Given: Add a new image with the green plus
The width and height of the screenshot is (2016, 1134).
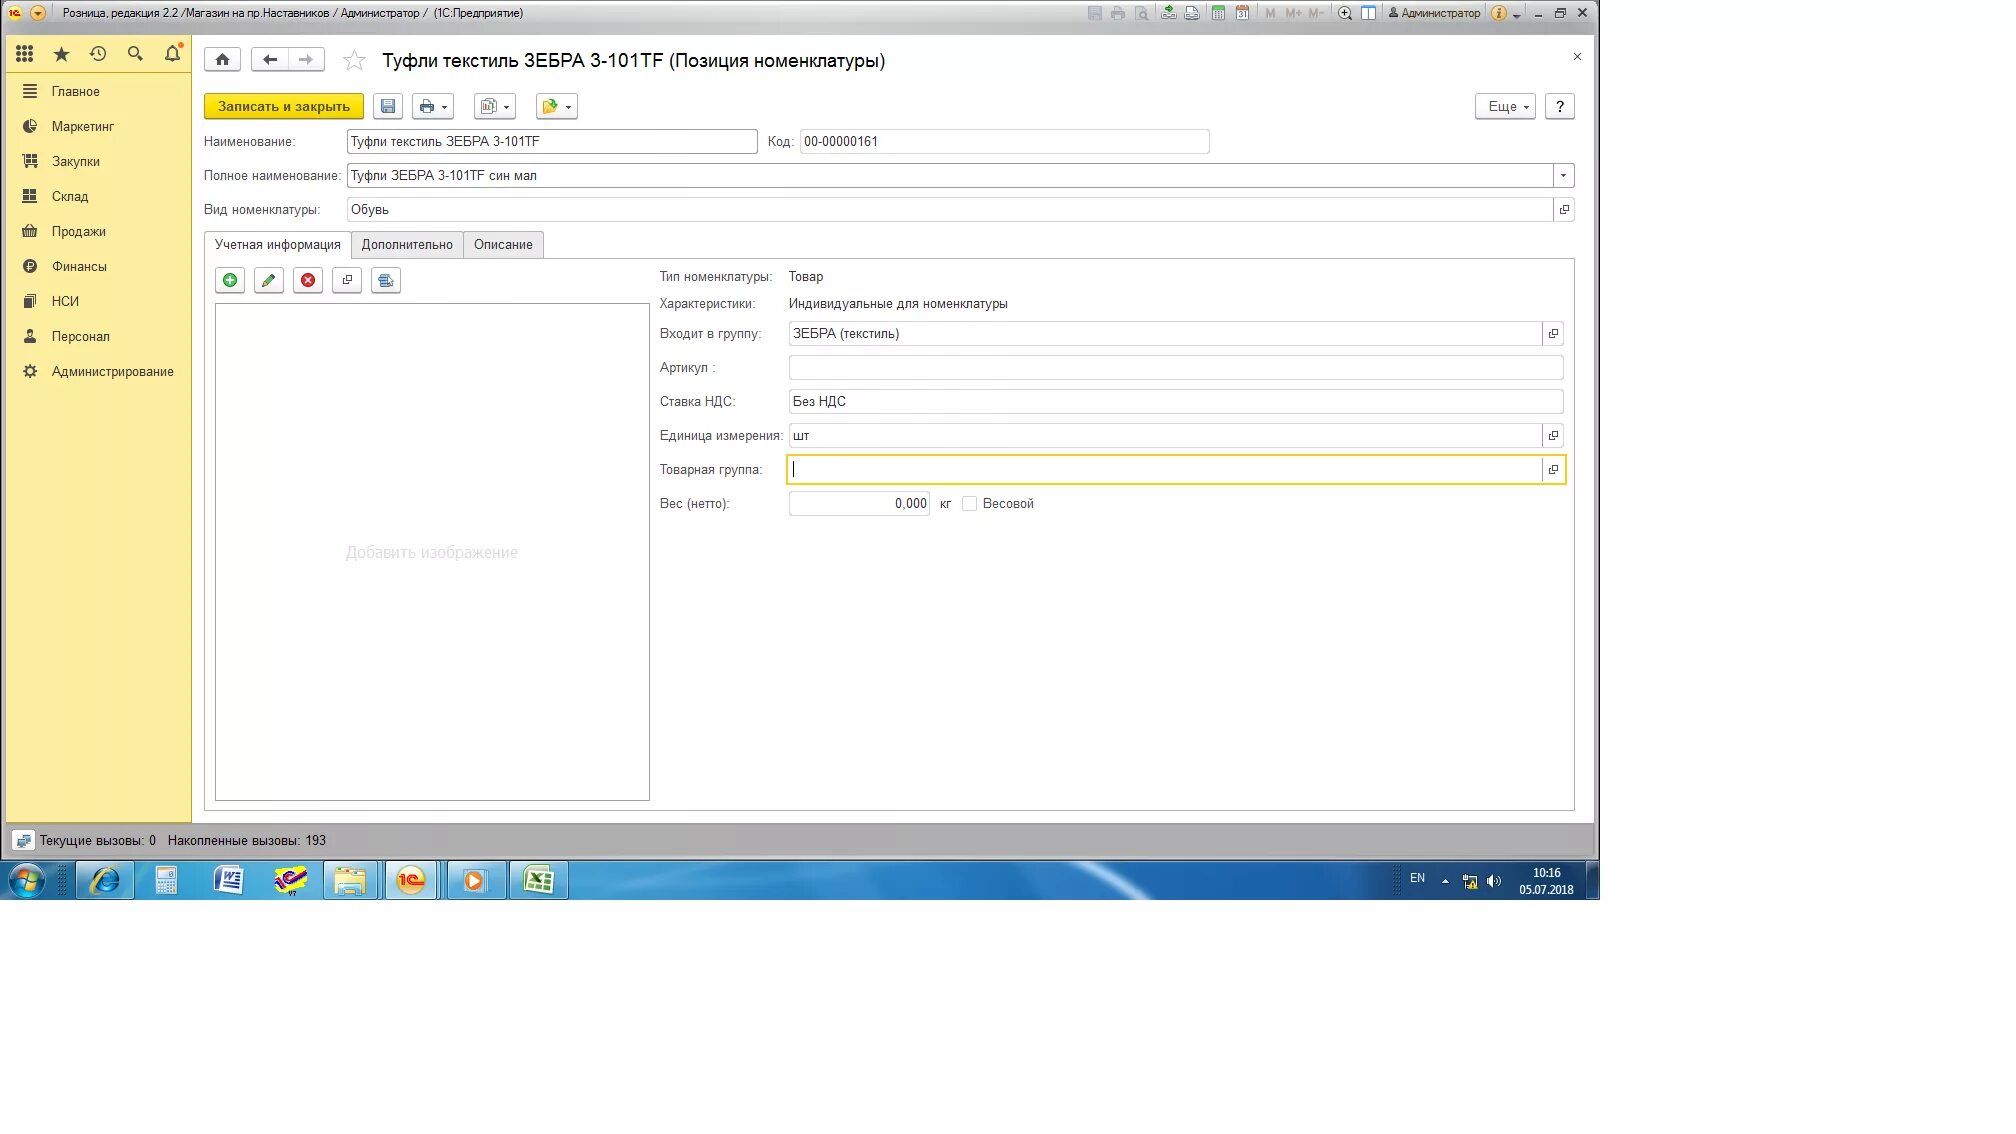Looking at the screenshot, I should click(x=230, y=280).
